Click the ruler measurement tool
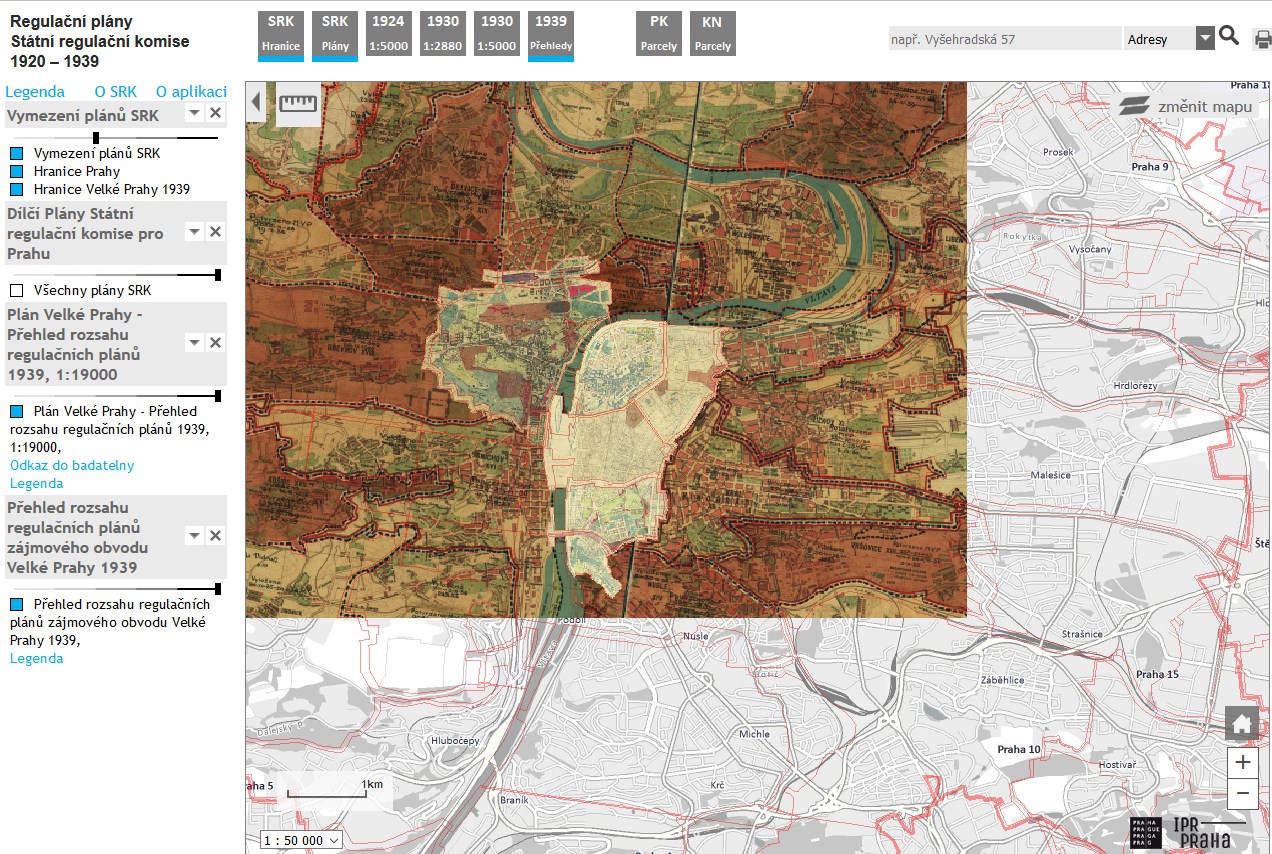The image size is (1272, 854). click(296, 103)
